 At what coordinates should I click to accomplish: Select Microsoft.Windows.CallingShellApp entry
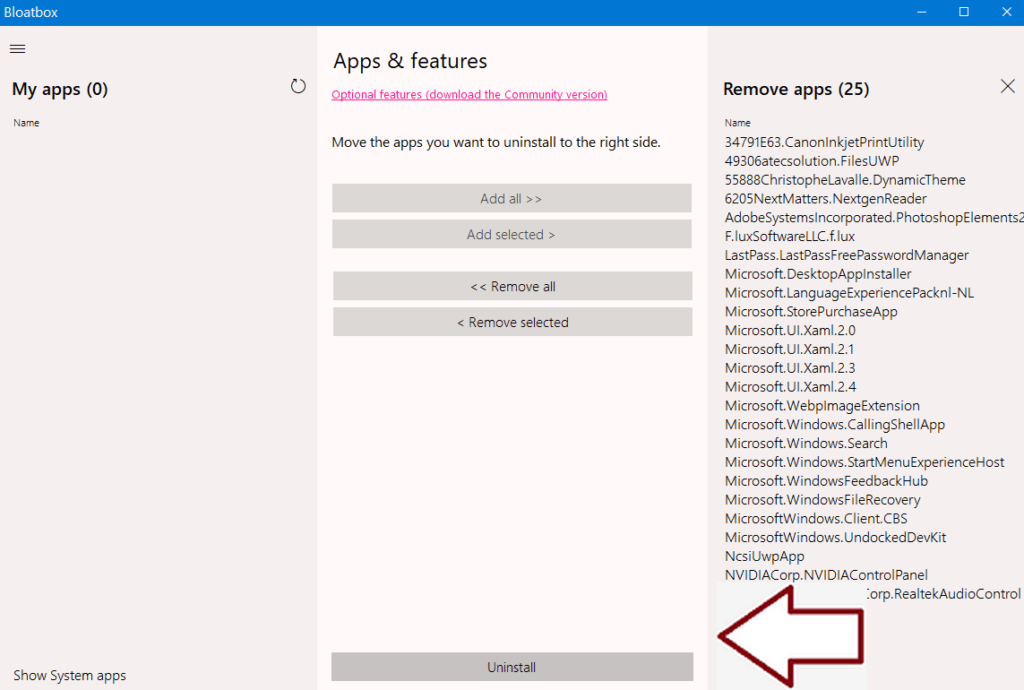tap(835, 425)
